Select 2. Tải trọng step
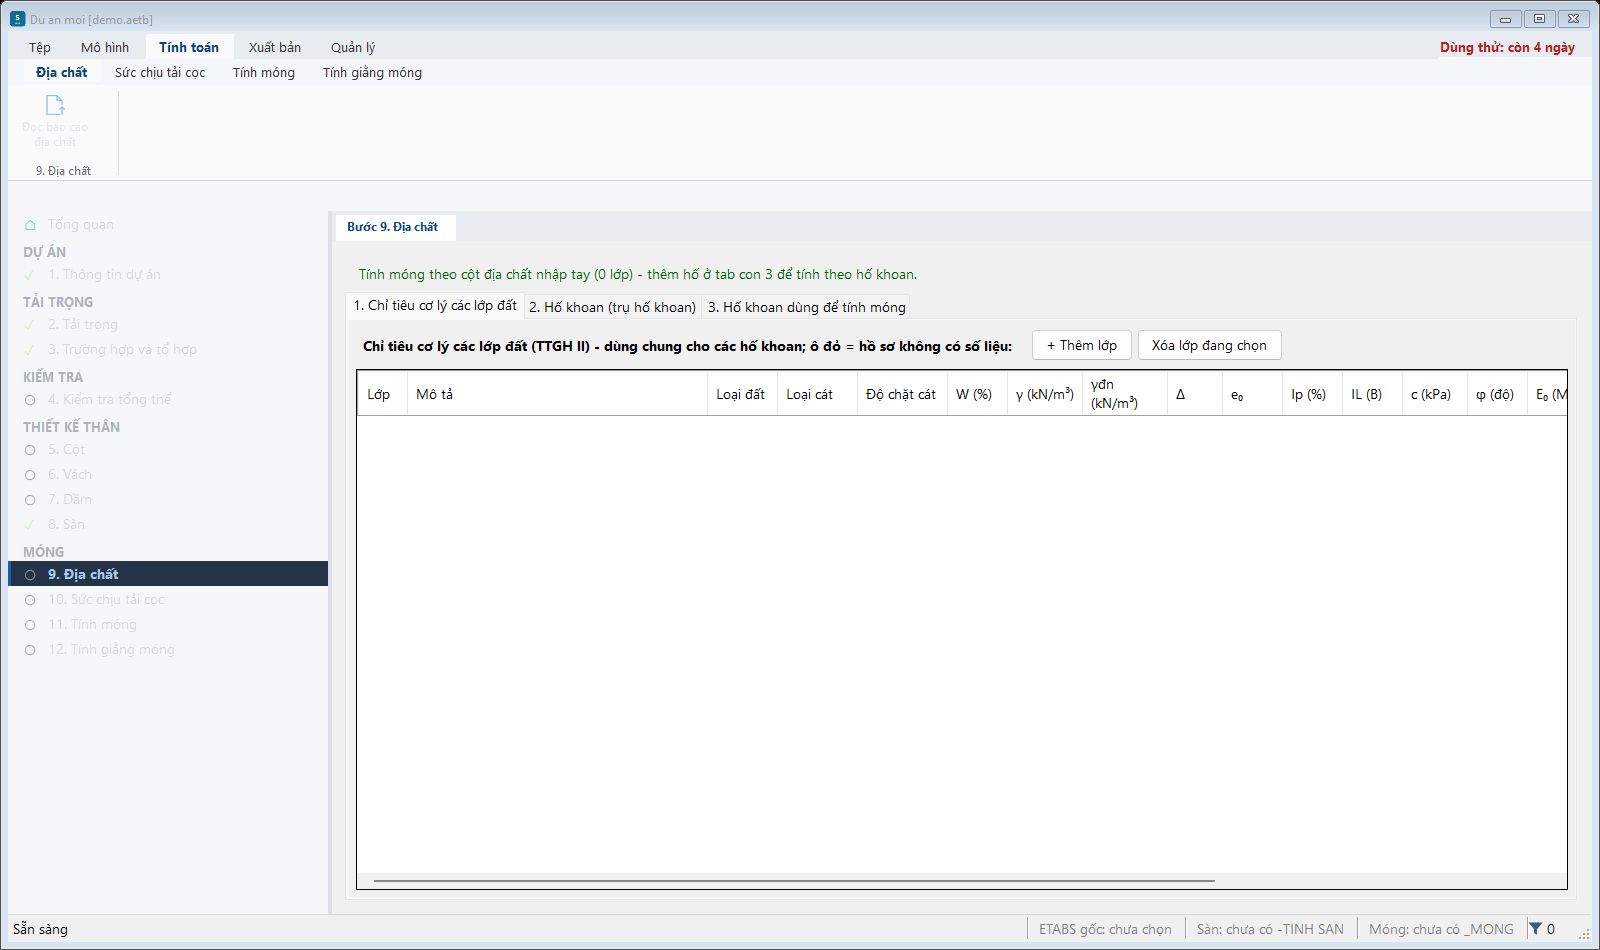The height and width of the screenshot is (950, 1600). pos(168,324)
